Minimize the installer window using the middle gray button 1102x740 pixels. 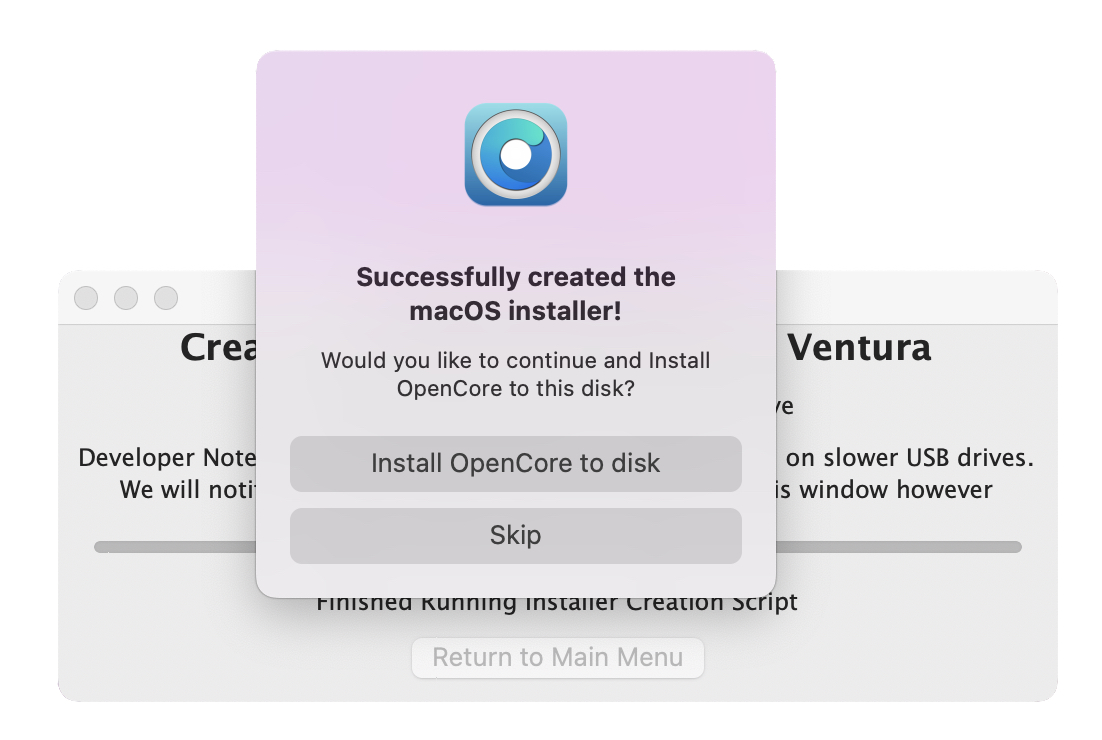click(x=126, y=298)
